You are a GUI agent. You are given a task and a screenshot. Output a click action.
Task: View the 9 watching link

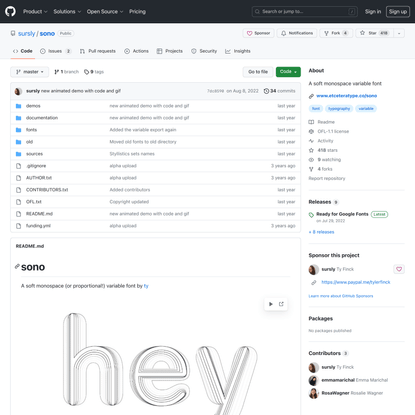coord(325,159)
